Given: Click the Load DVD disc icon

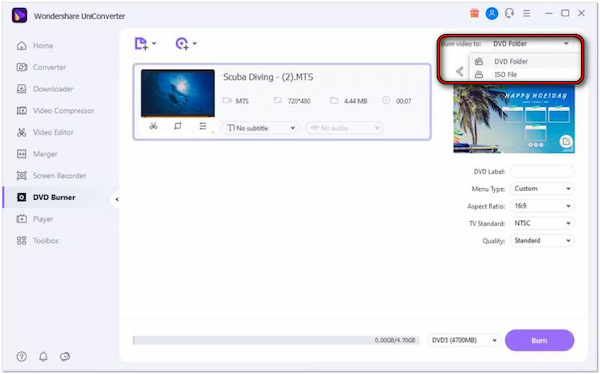Looking at the screenshot, I should click(x=186, y=44).
